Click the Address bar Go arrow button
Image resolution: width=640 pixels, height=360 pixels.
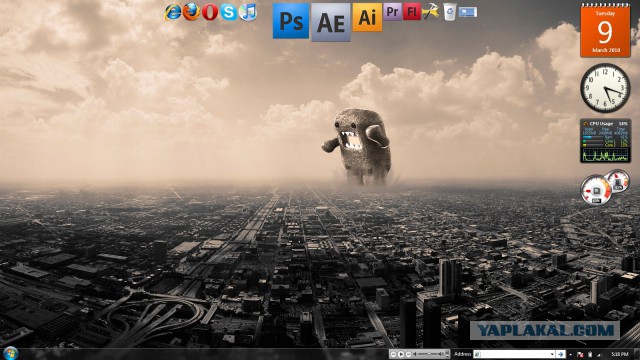click(x=560, y=354)
